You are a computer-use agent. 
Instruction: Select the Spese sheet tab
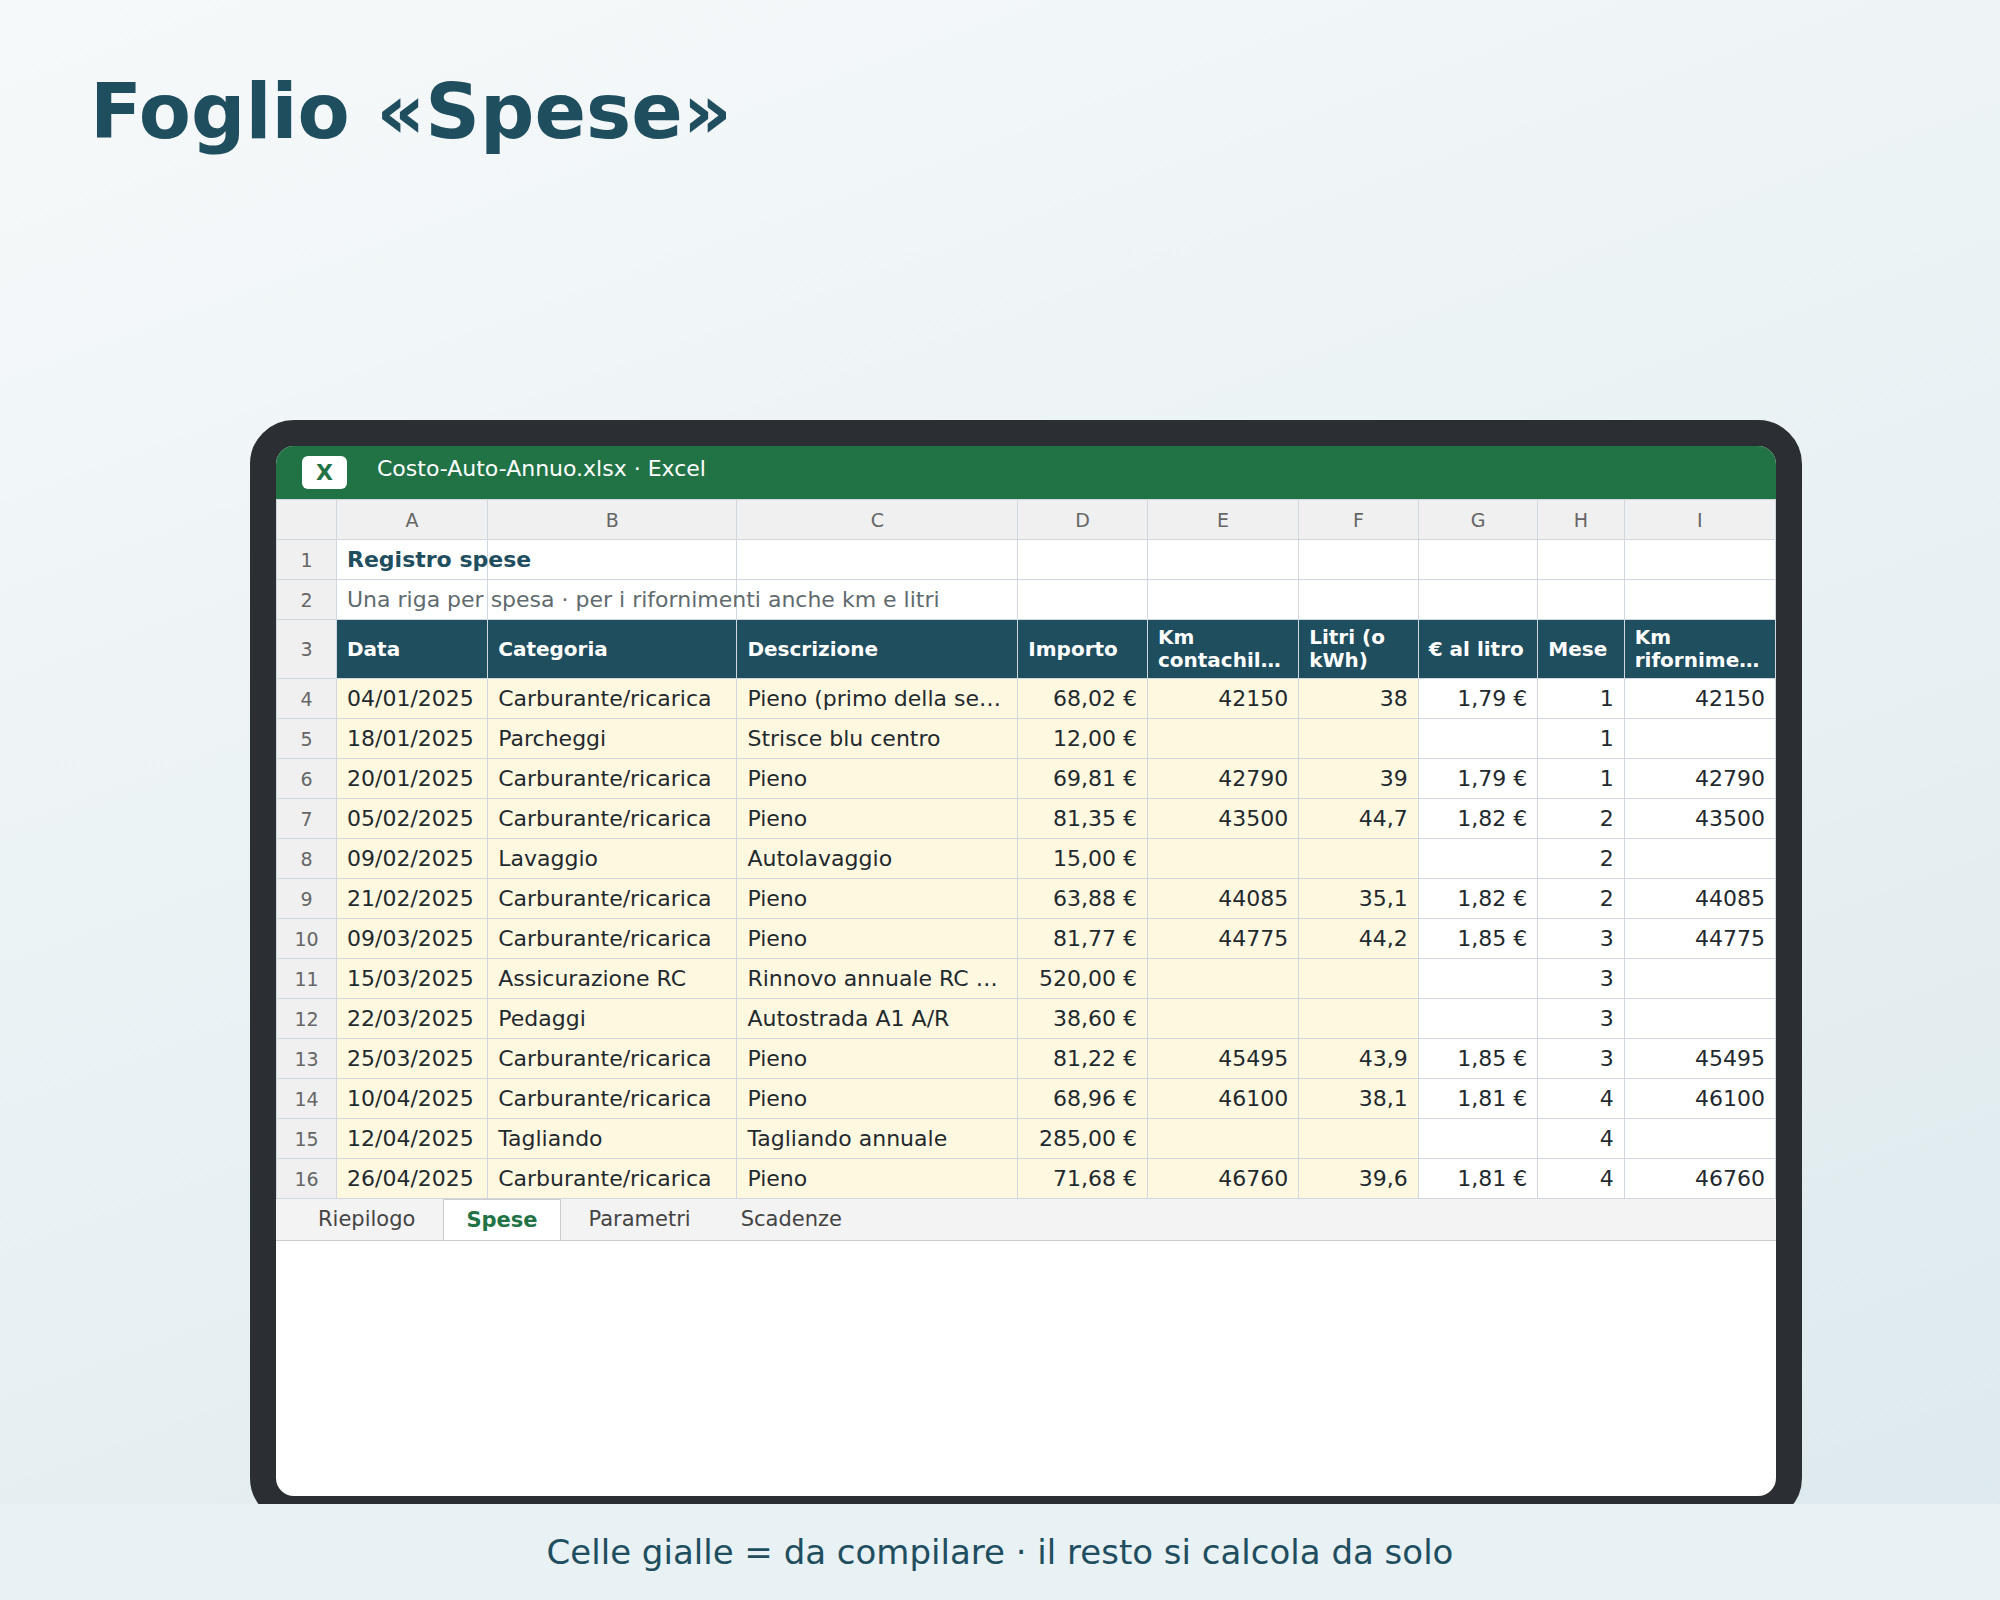point(501,1219)
